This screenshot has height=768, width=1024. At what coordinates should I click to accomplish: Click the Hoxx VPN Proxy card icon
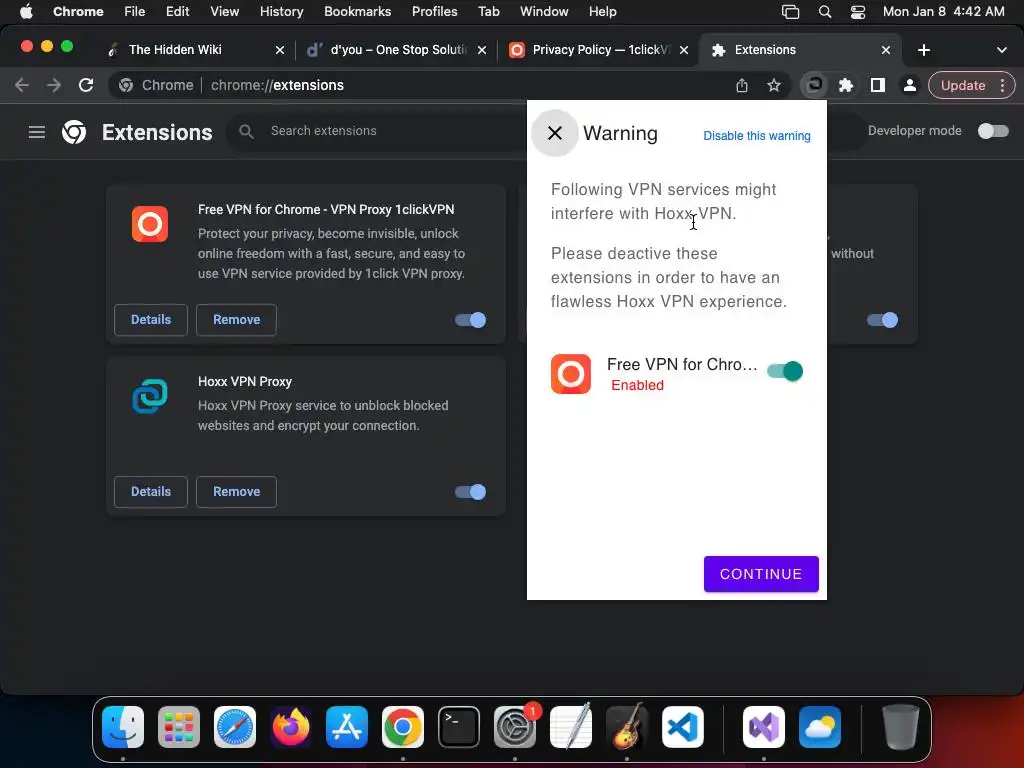(x=150, y=396)
